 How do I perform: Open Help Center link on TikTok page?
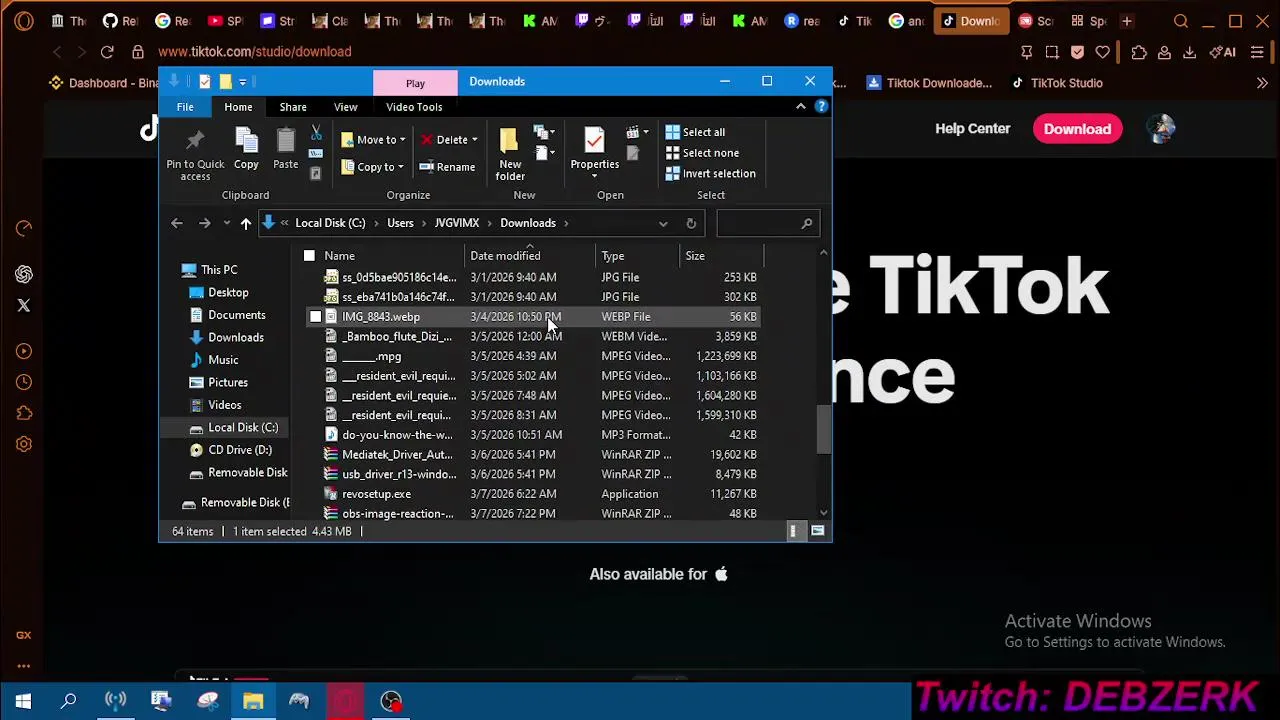[x=972, y=128]
